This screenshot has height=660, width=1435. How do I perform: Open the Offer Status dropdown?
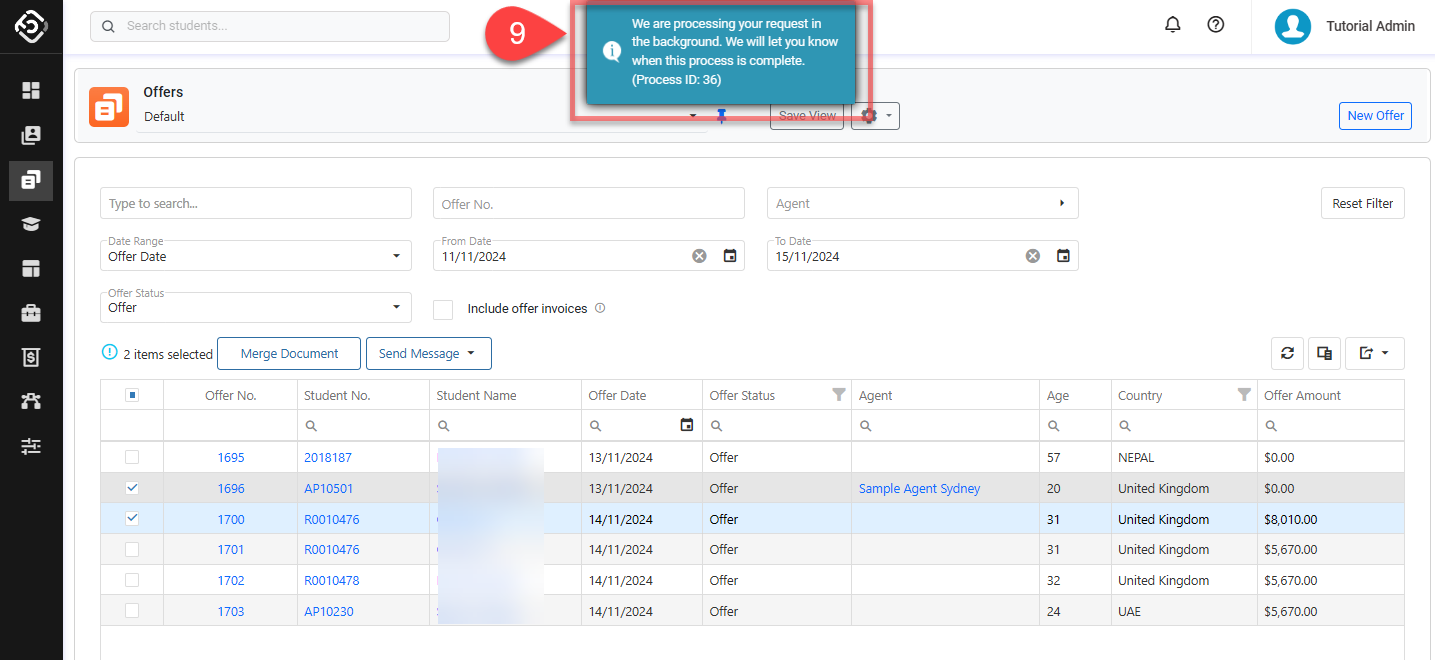tap(255, 307)
